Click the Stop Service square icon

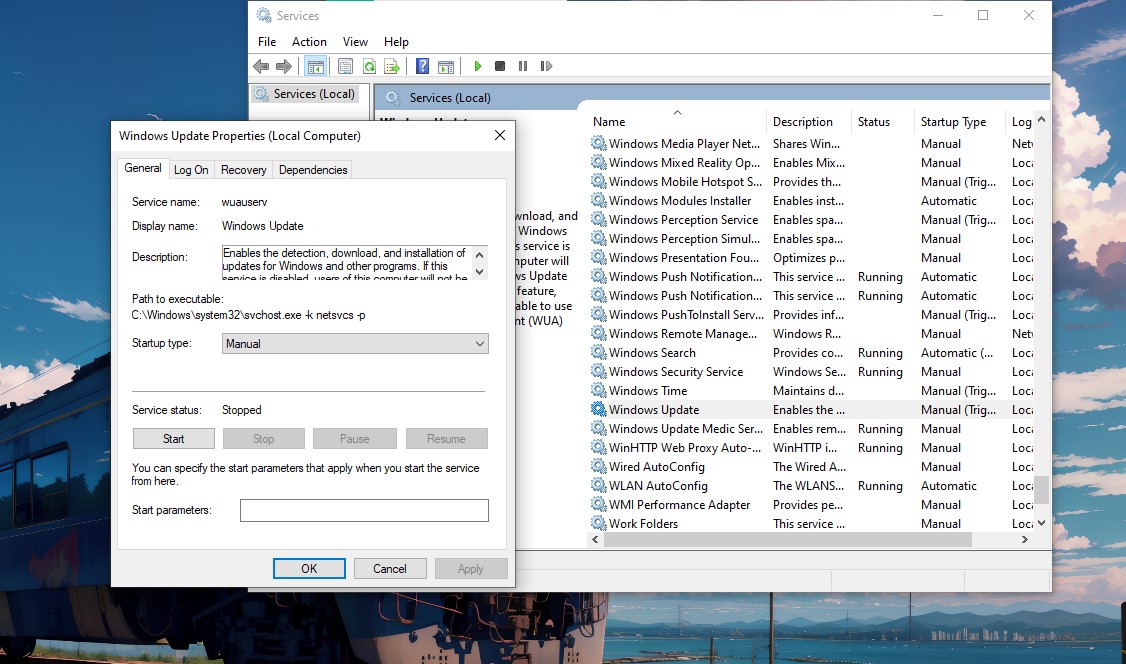click(x=500, y=66)
